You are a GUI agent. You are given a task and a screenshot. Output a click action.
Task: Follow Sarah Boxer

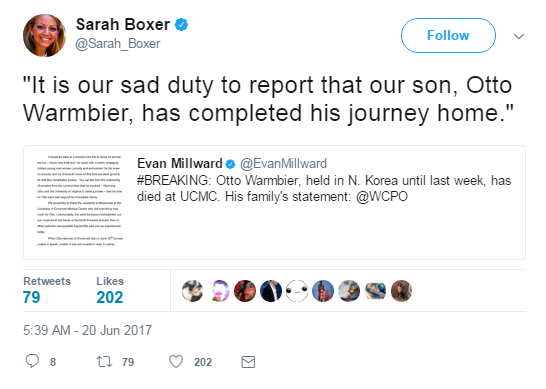click(448, 36)
